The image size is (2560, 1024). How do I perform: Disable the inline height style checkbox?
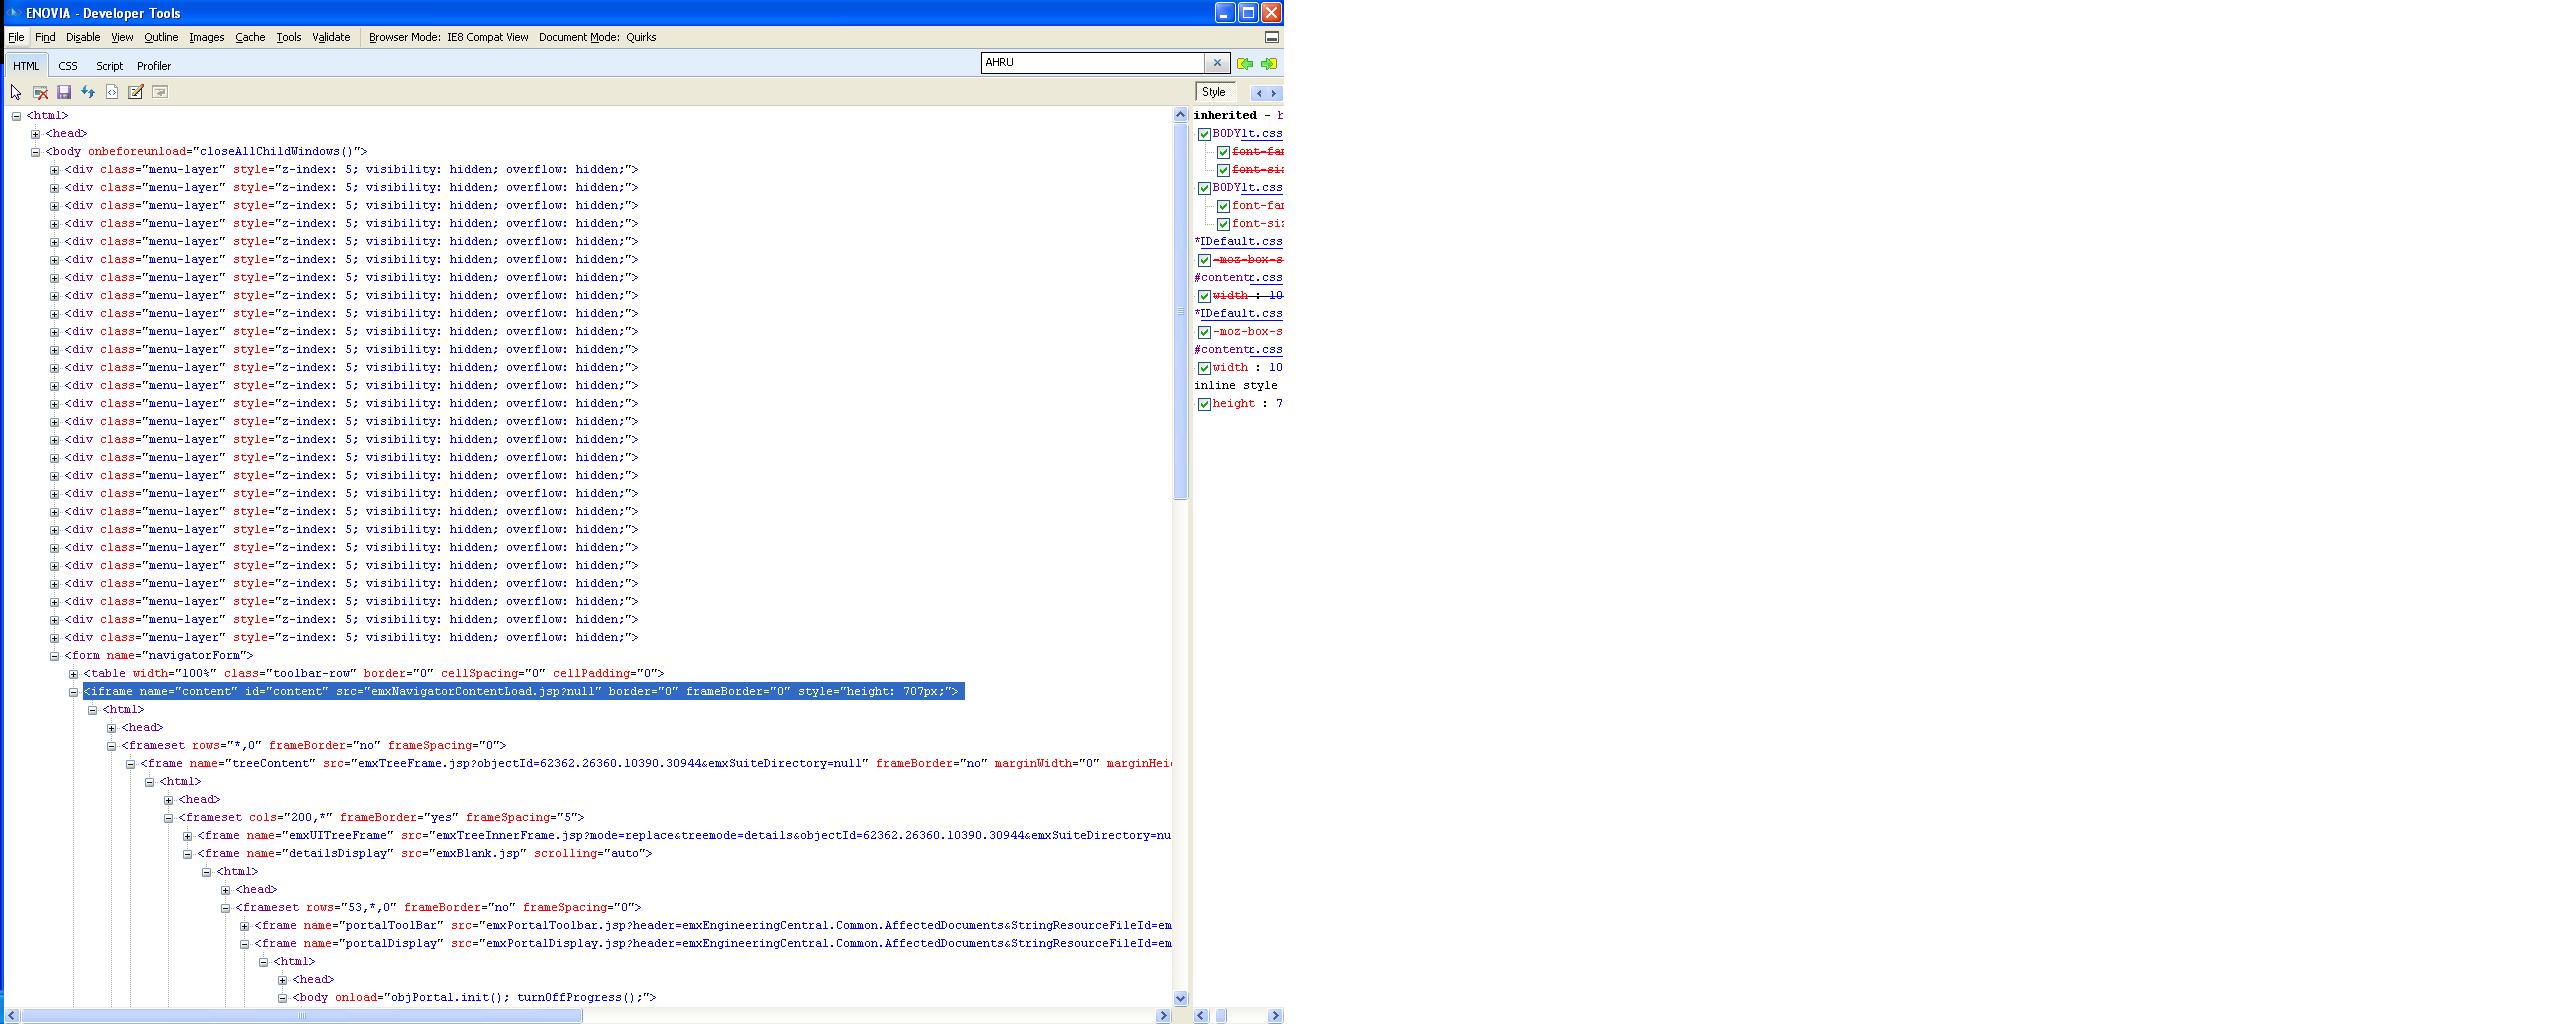tap(1204, 403)
